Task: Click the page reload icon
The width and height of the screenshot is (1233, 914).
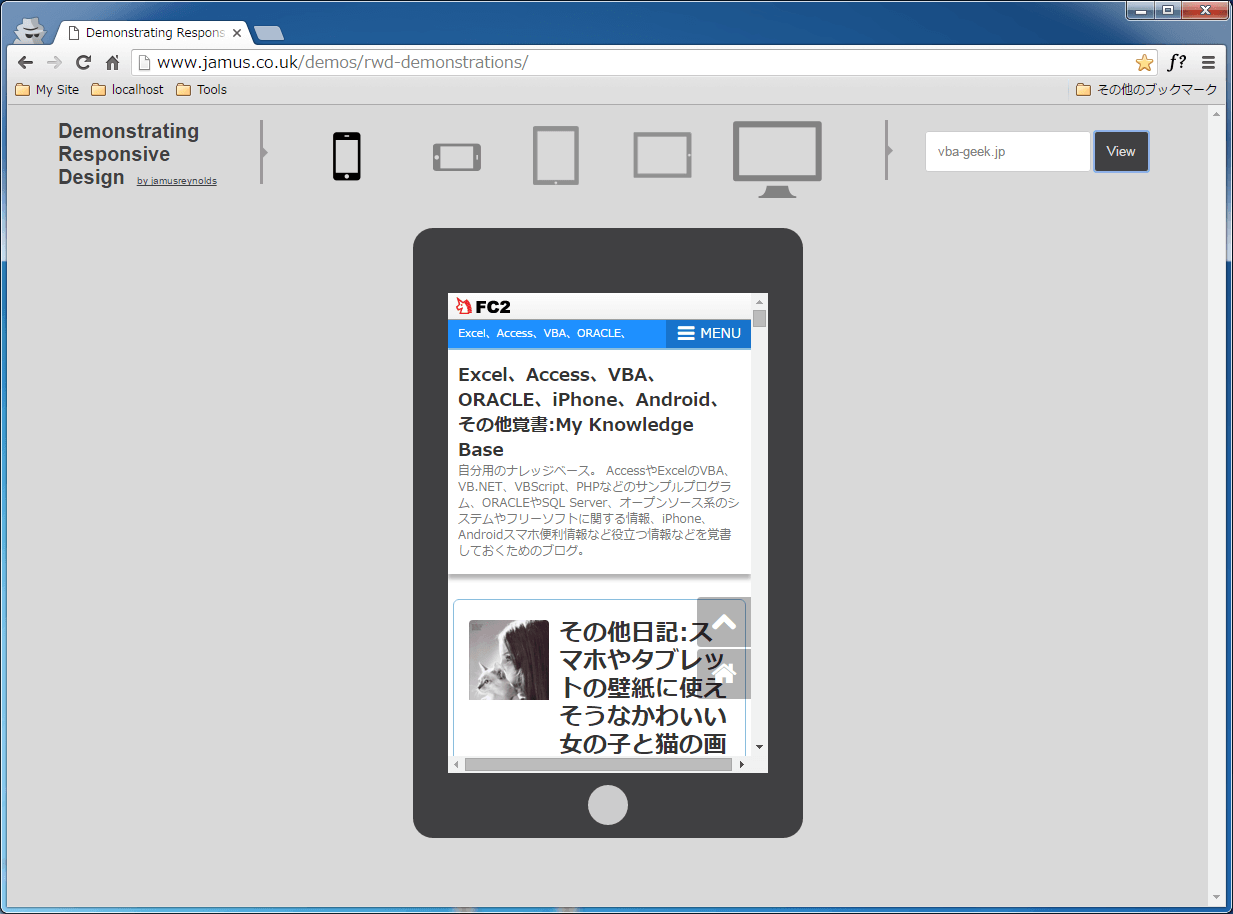Action: pos(83,61)
